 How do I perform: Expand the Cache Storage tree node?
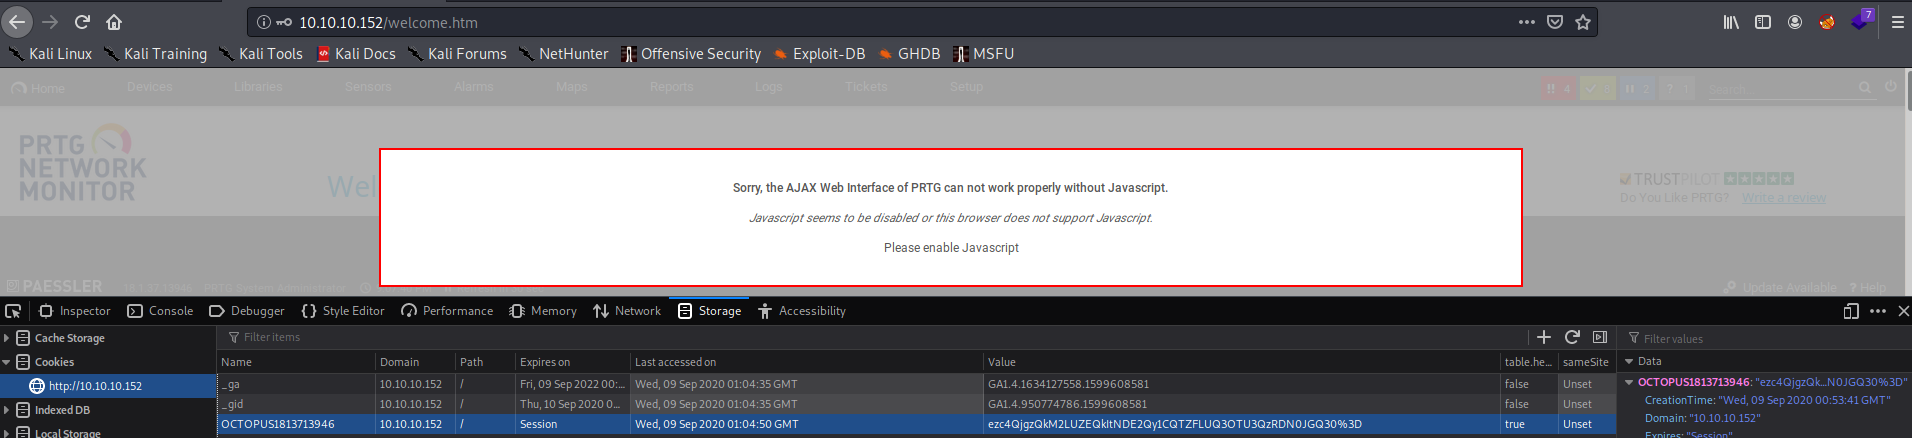pos(6,338)
